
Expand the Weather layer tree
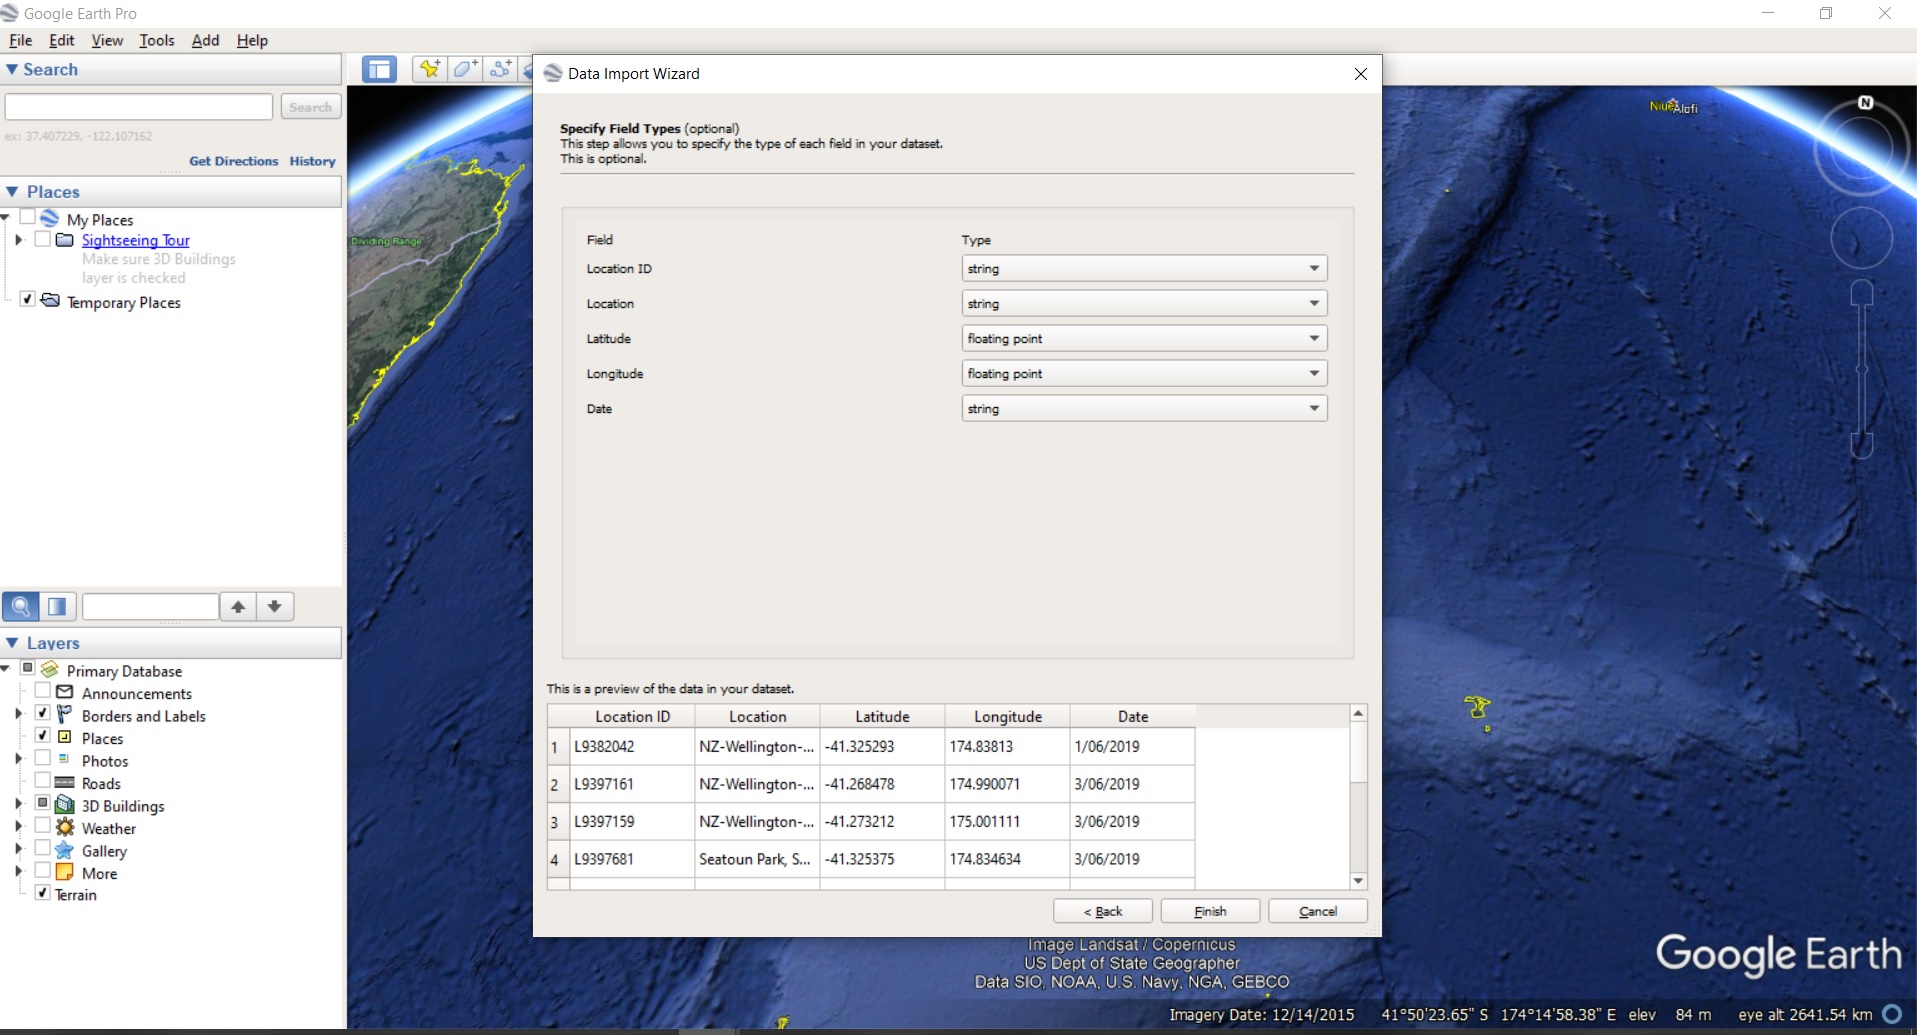tap(18, 827)
